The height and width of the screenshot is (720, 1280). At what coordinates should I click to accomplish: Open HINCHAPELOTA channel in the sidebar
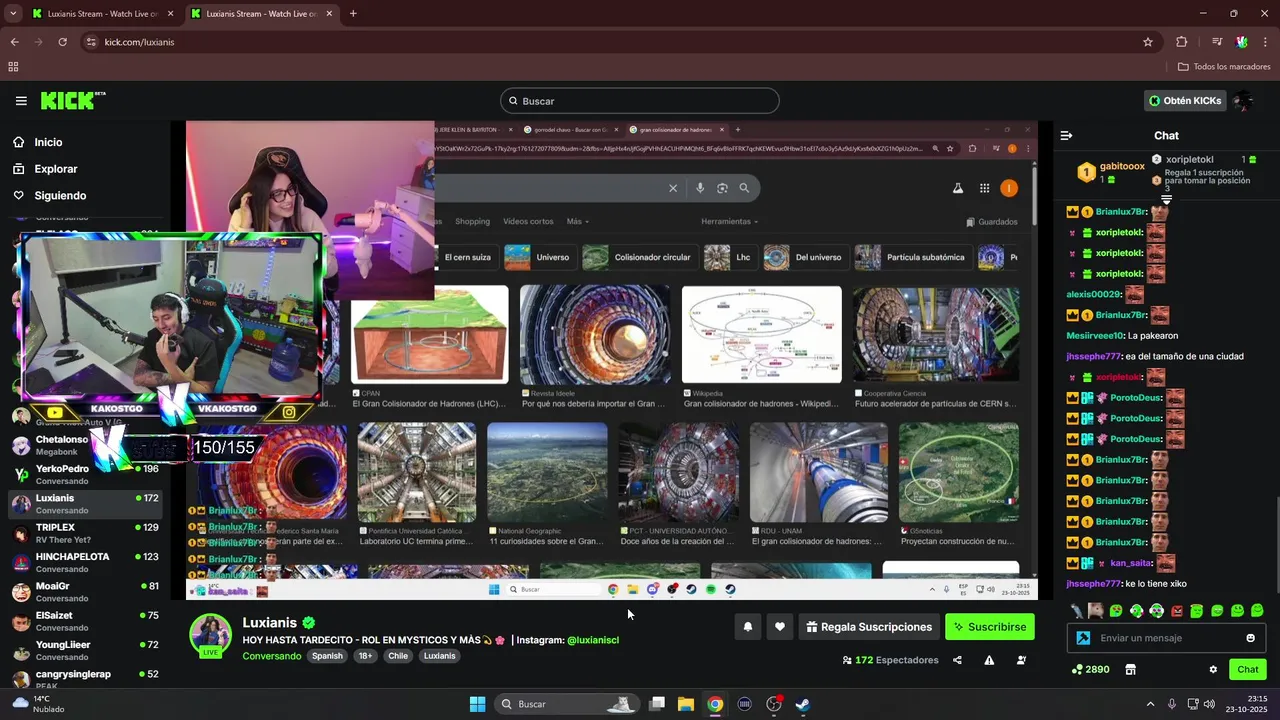[85, 562]
